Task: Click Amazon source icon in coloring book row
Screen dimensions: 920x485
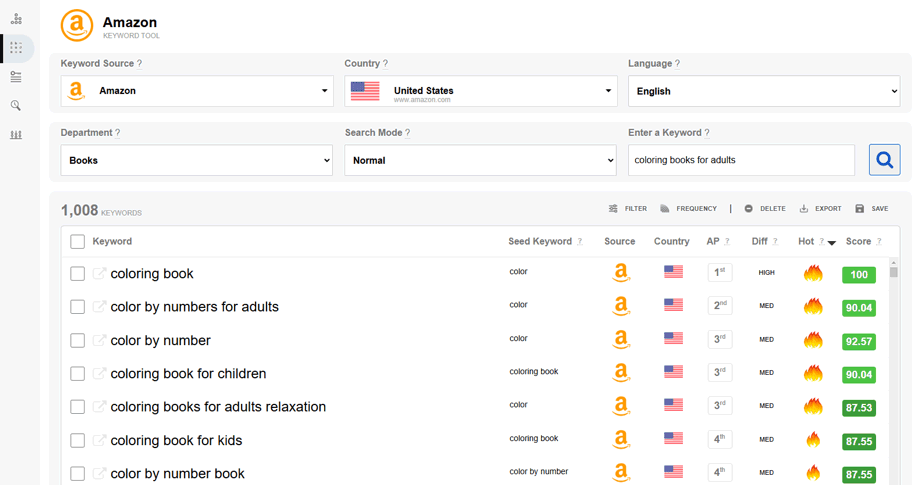Action: 621,273
